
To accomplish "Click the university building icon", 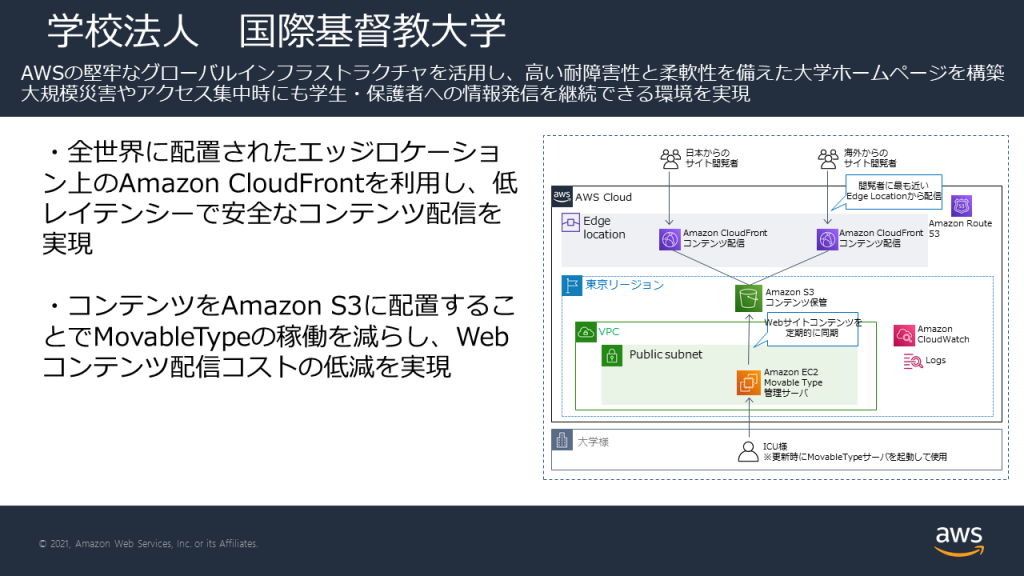I will pyautogui.click(x=562, y=440).
